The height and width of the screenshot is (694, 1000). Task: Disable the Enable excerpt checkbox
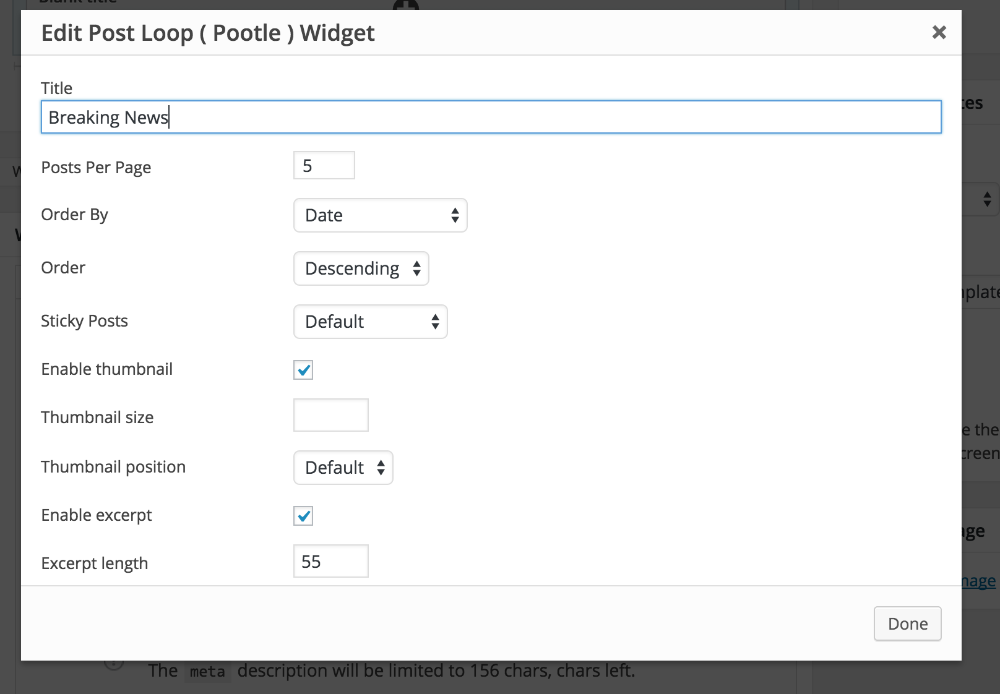(304, 516)
